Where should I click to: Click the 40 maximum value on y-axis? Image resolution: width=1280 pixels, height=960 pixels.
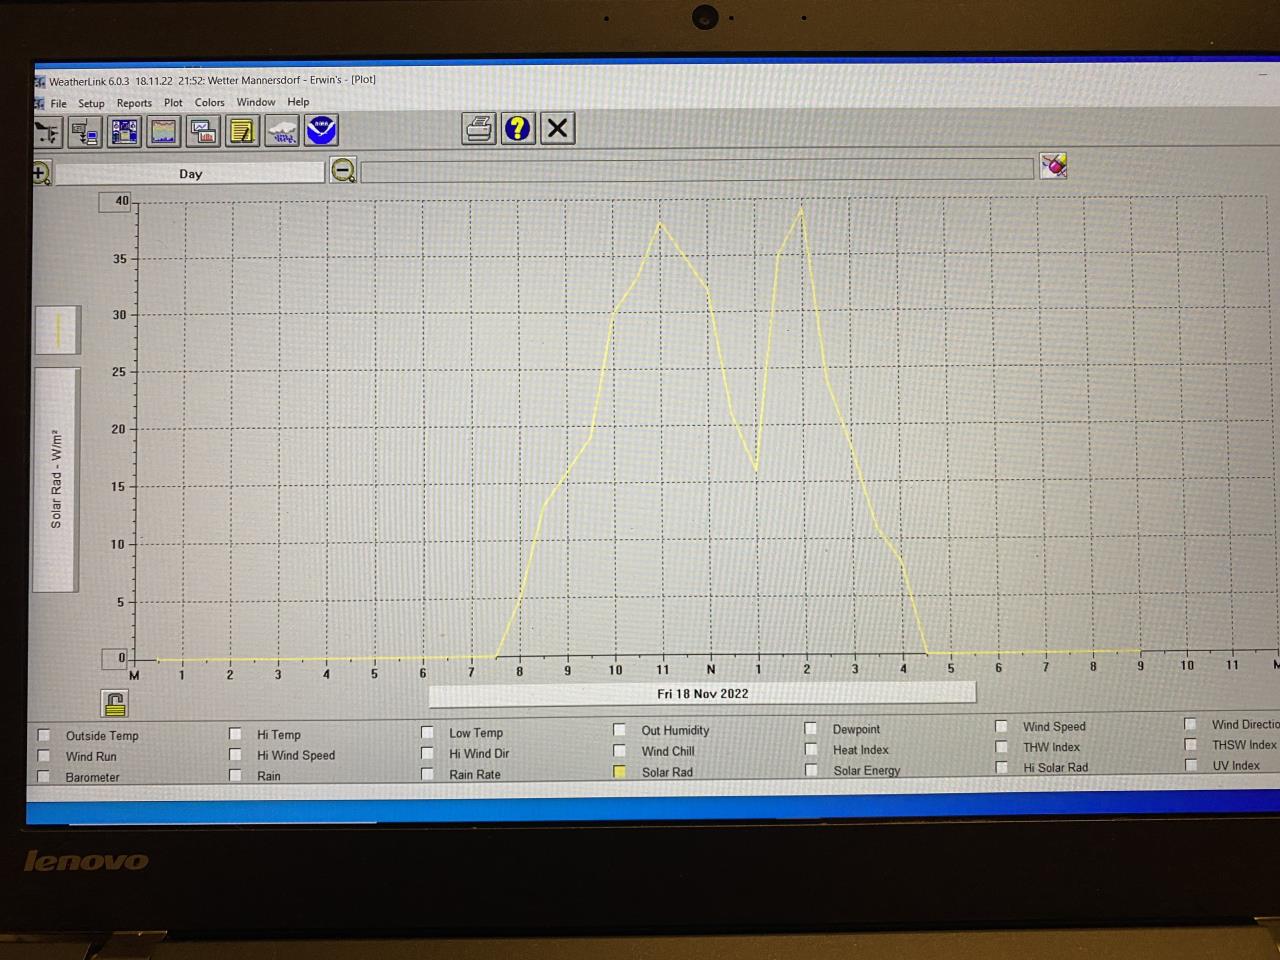(x=115, y=202)
